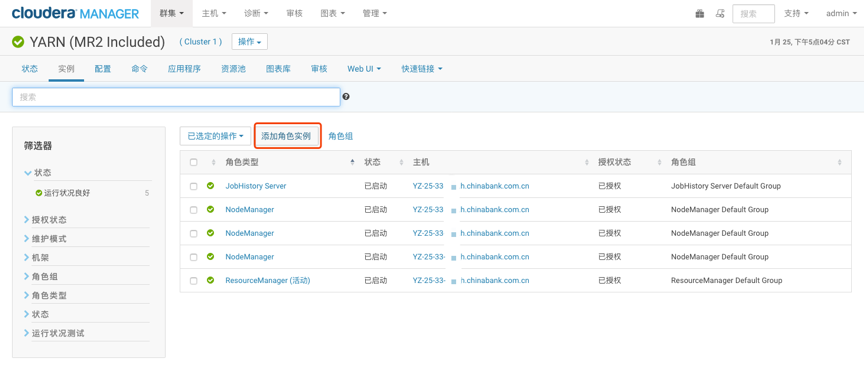The height and width of the screenshot is (368, 864).
Task: Open the 已选定的操作 dropdown
Action: tap(215, 136)
